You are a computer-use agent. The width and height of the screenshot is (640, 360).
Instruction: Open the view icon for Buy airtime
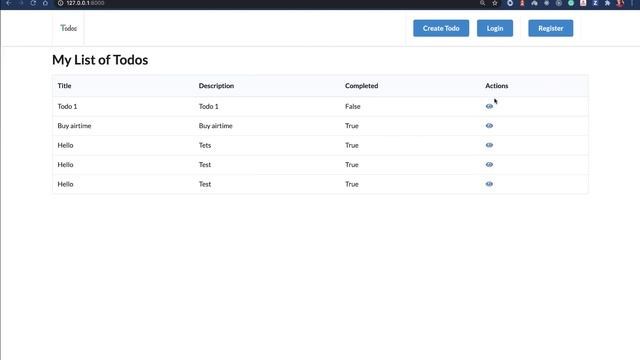pos(489,126)
